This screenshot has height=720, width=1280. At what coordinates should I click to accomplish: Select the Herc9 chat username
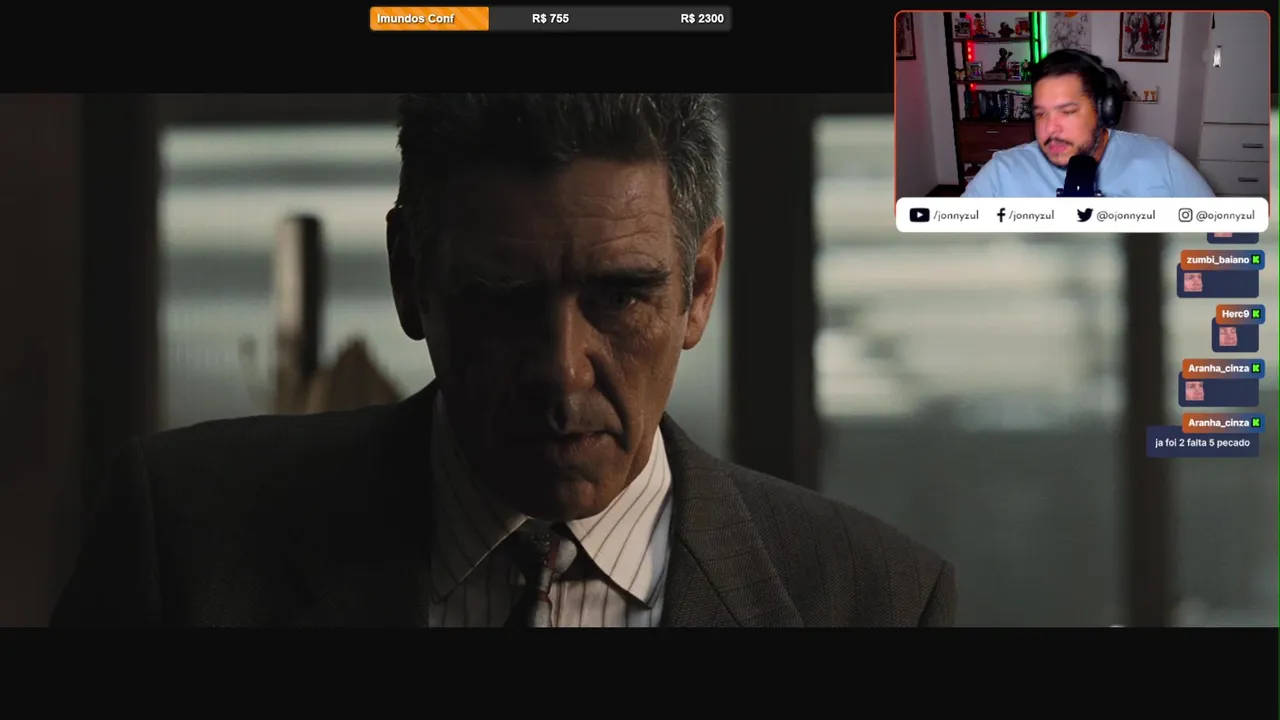1235,314
